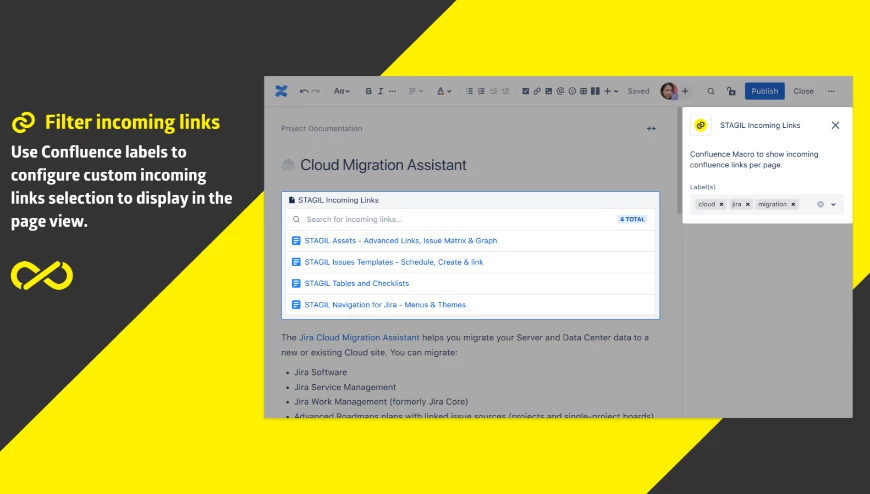870x494 pixels.
Task: Click the STAGIL Incoming Links macro icon
Action: tap(701, 125)
